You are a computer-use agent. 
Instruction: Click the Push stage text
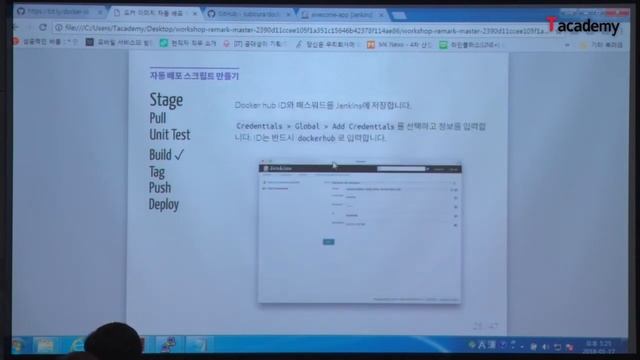[160, 188]
